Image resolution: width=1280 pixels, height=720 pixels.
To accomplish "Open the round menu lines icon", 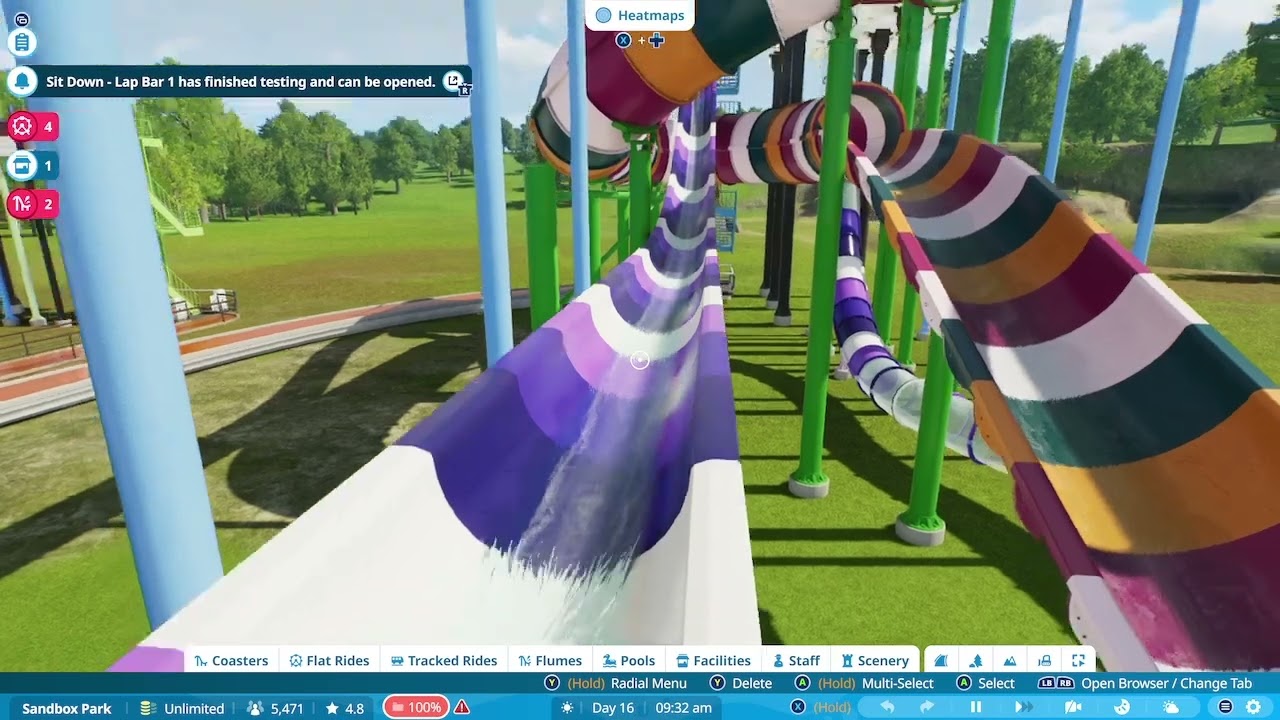I will [x=1225, y=707].
